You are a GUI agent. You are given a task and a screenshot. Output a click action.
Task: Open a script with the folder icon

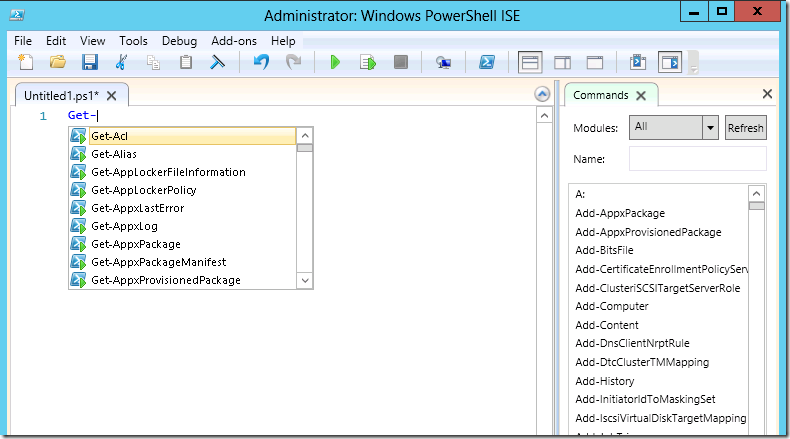coord(58,62)
